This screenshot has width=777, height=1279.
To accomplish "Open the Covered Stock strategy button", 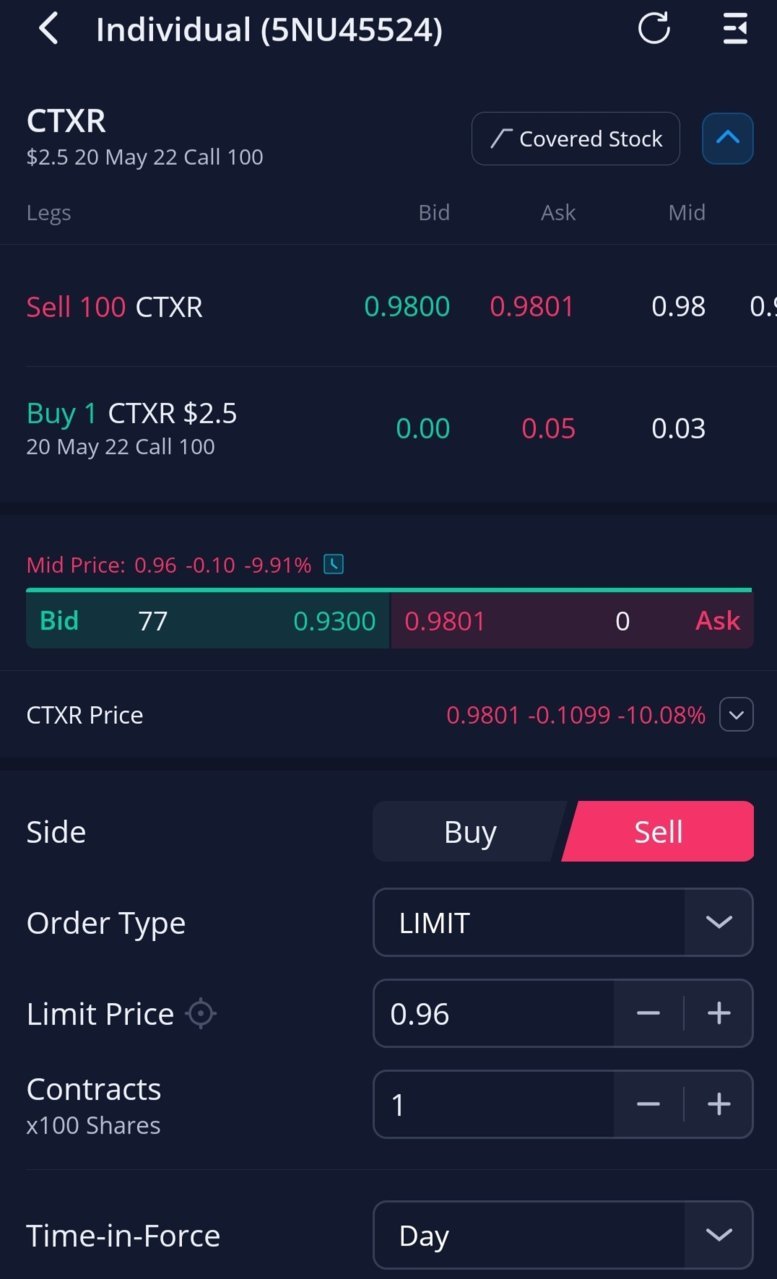I will coord(576,138).
